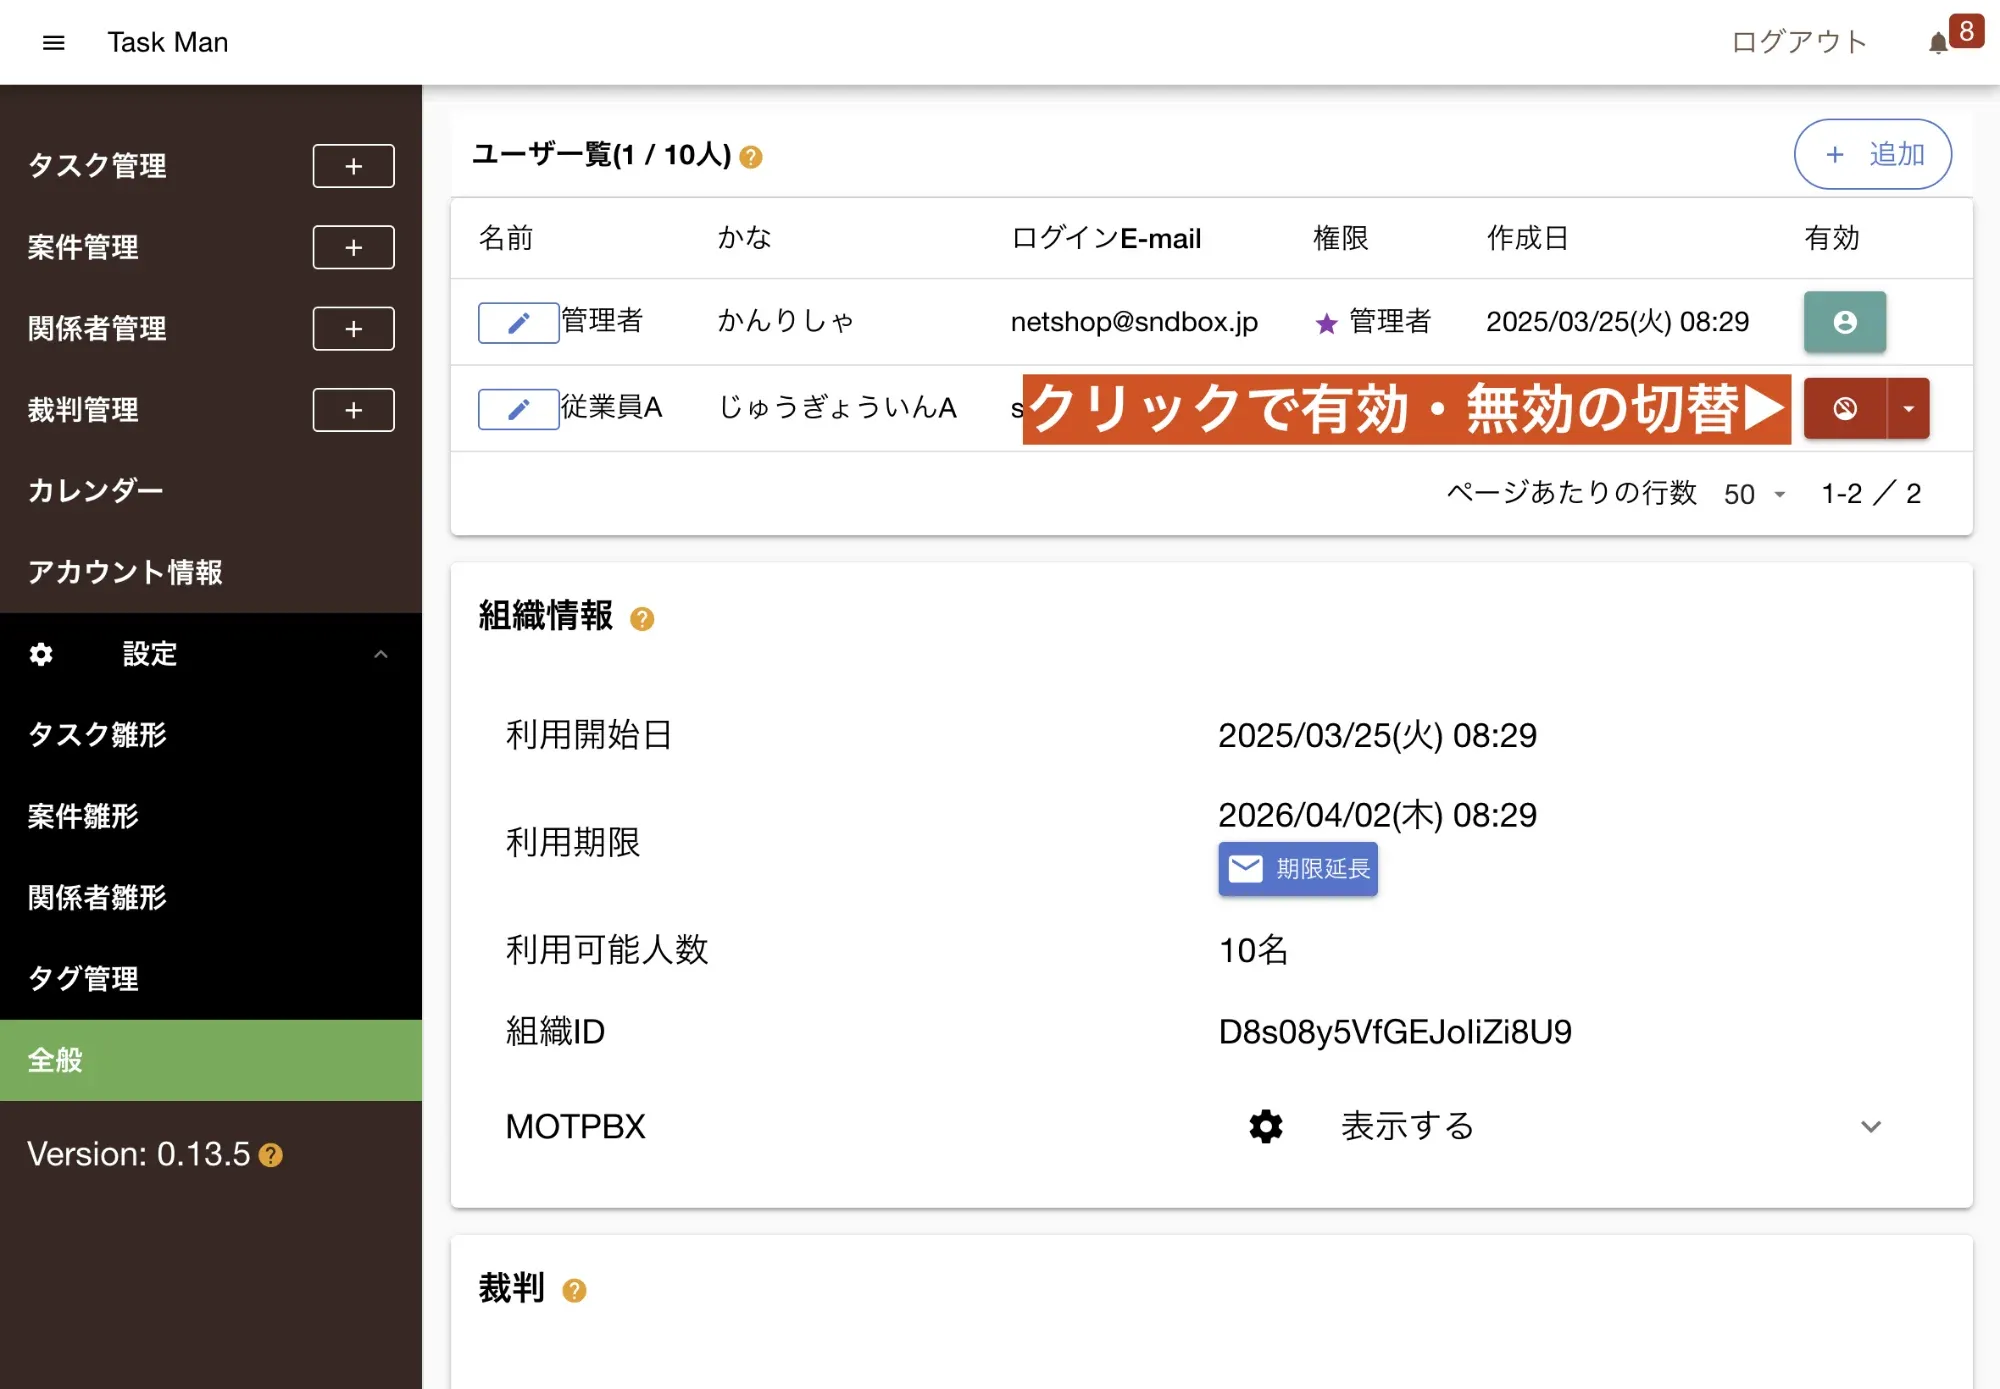Click the plus button beside 案件管理

click(353, 247)
